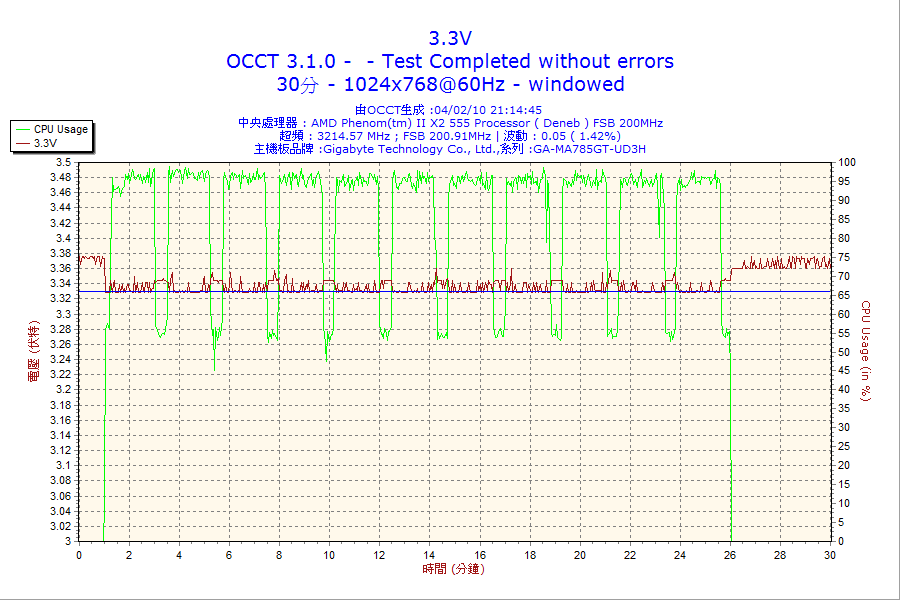The width and height of the screenshot is (900, 600).
Task: Click the "Gigabyte Technology Co., Ltd." motherboard line
Action: (450, 149)
